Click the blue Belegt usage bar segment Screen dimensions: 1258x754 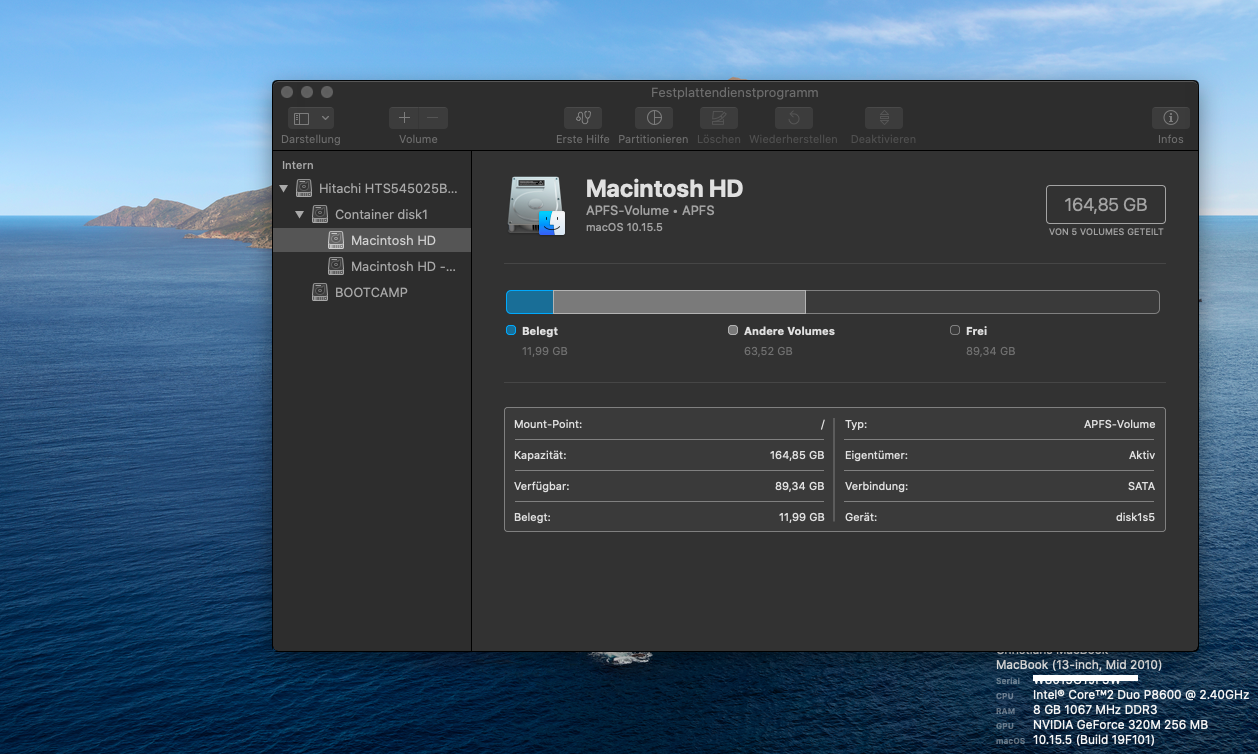(x=529, y=302)
